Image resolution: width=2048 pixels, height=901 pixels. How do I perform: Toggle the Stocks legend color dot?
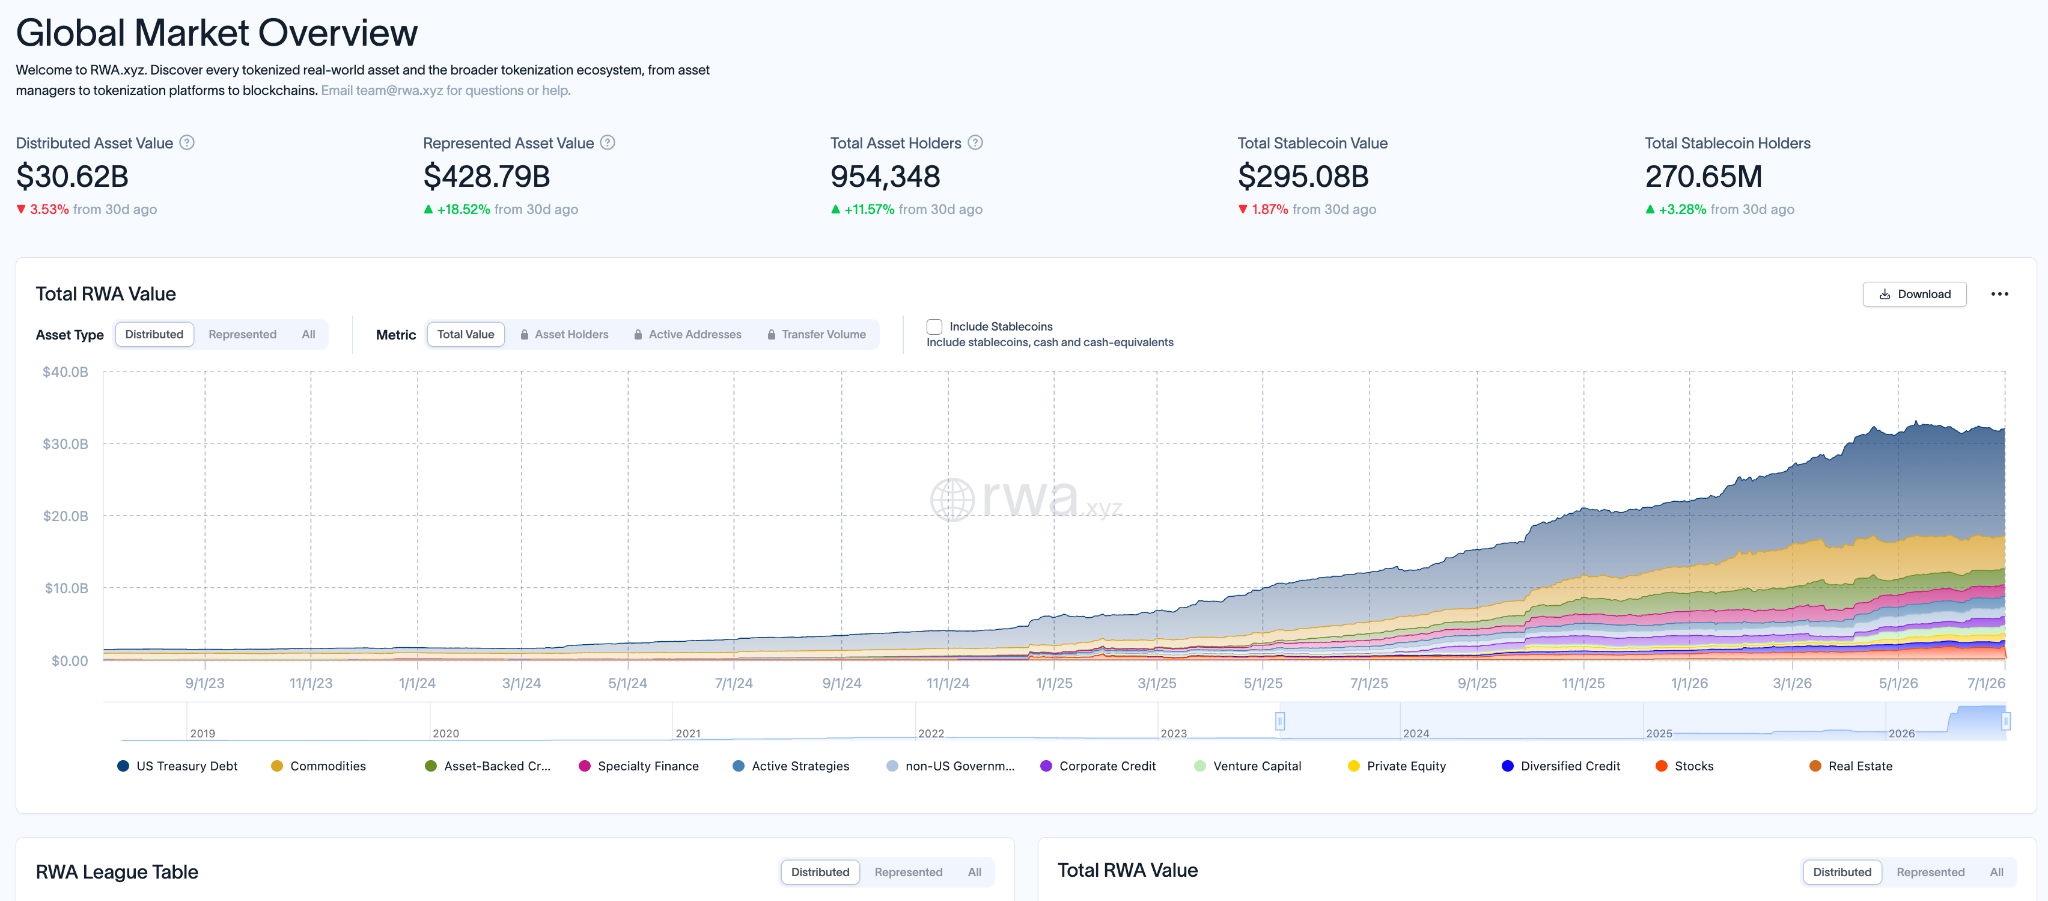(x=1661, y=766)
